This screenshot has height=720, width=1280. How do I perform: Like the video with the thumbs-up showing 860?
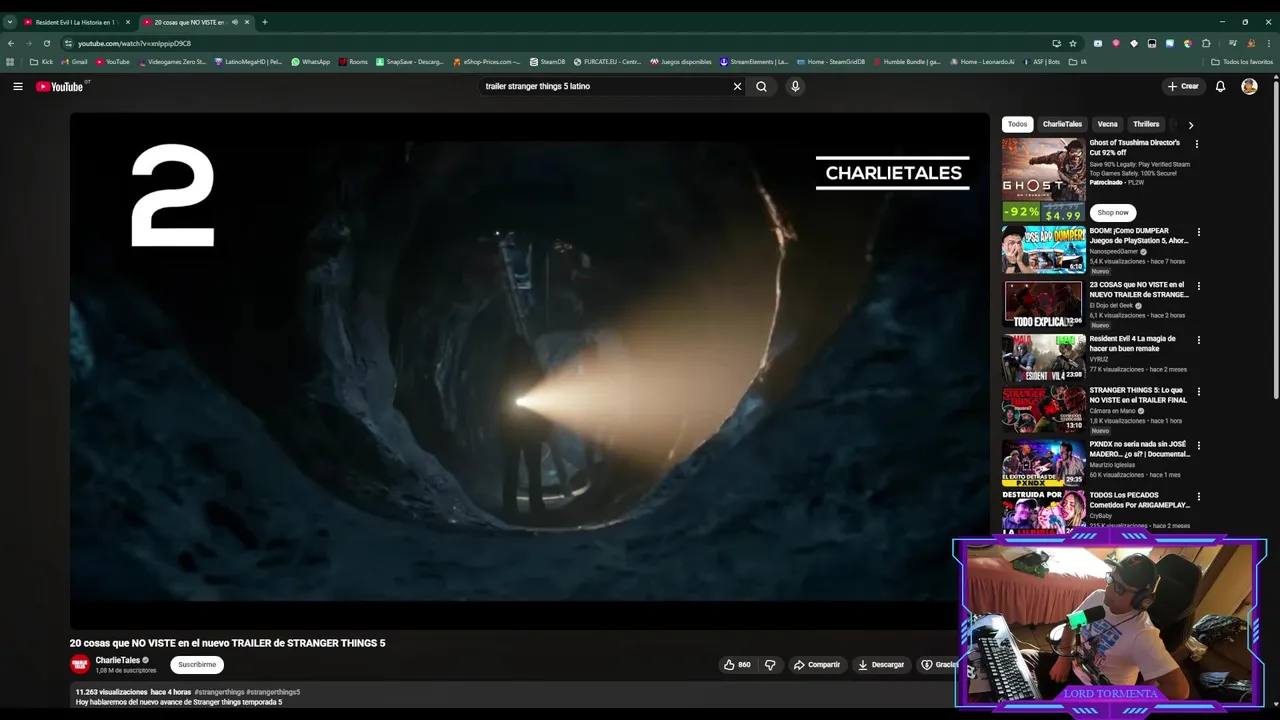737,665
